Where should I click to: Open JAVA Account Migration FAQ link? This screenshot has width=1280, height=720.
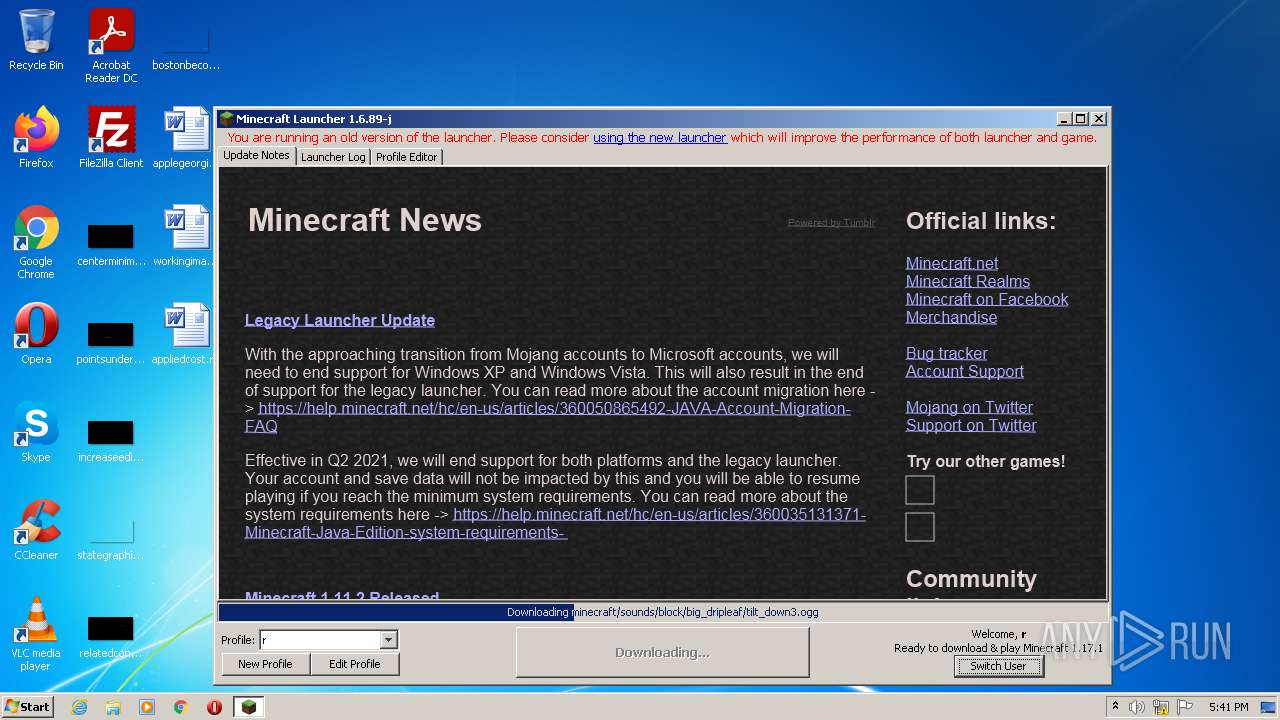(548, 417)
